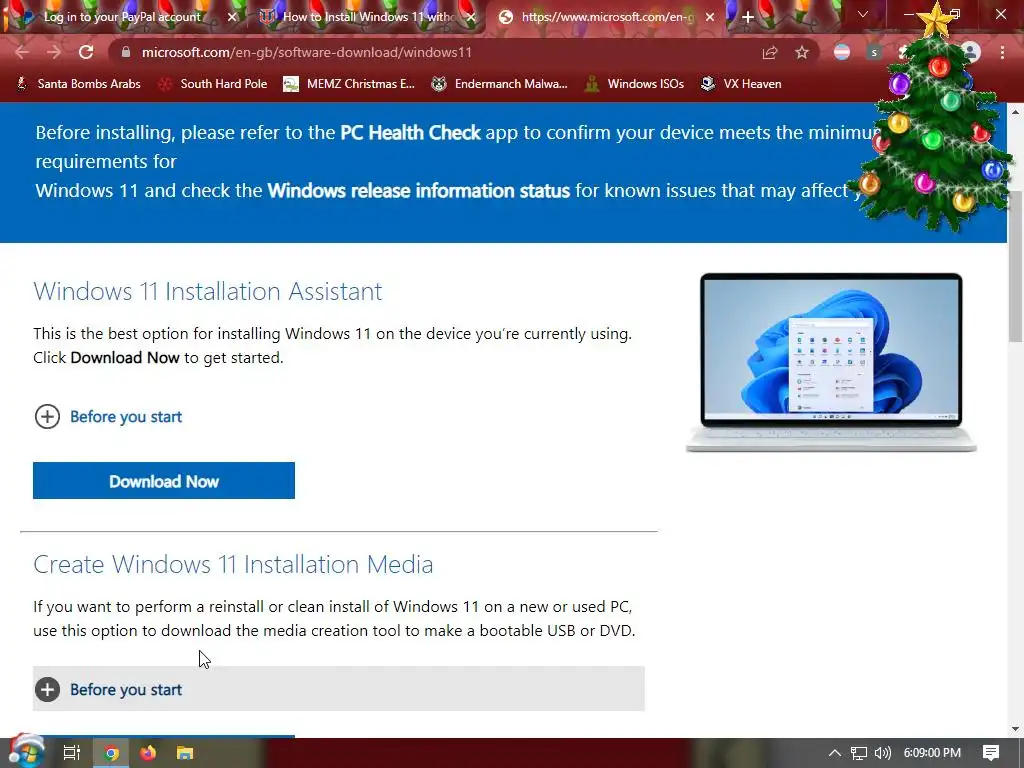Click the network tray icon

[x=859, y=753]
